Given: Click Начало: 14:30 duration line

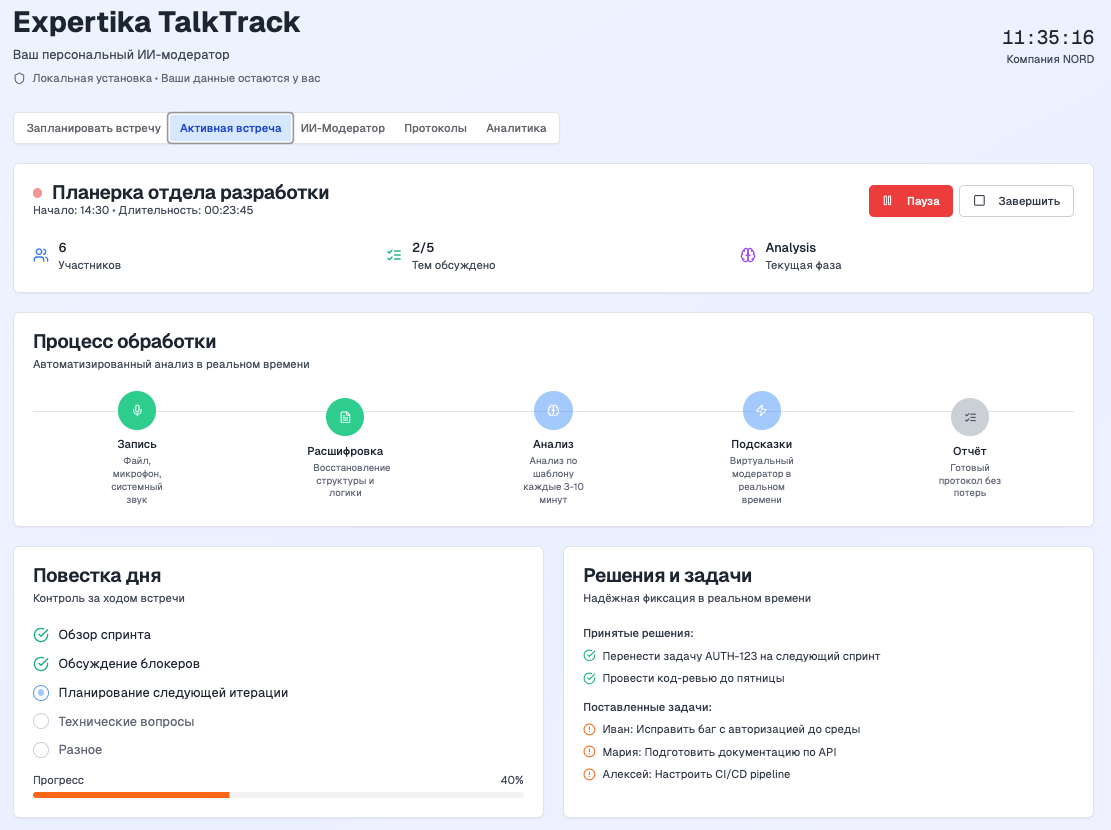Looking at the screenshot, I should pyautogui.click(x=143, y=211).
